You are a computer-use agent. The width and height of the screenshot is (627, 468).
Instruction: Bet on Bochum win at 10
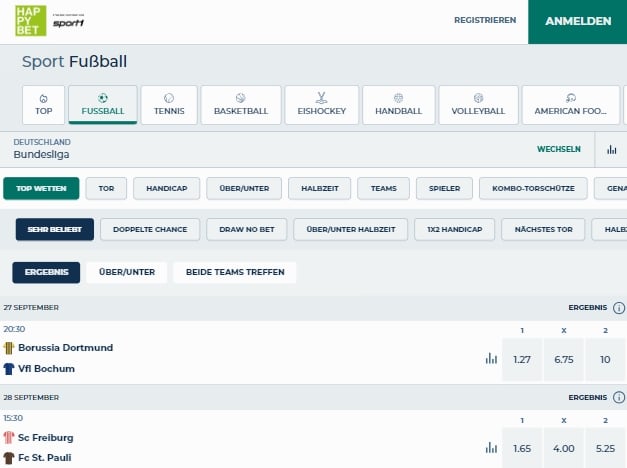[605, 360]
